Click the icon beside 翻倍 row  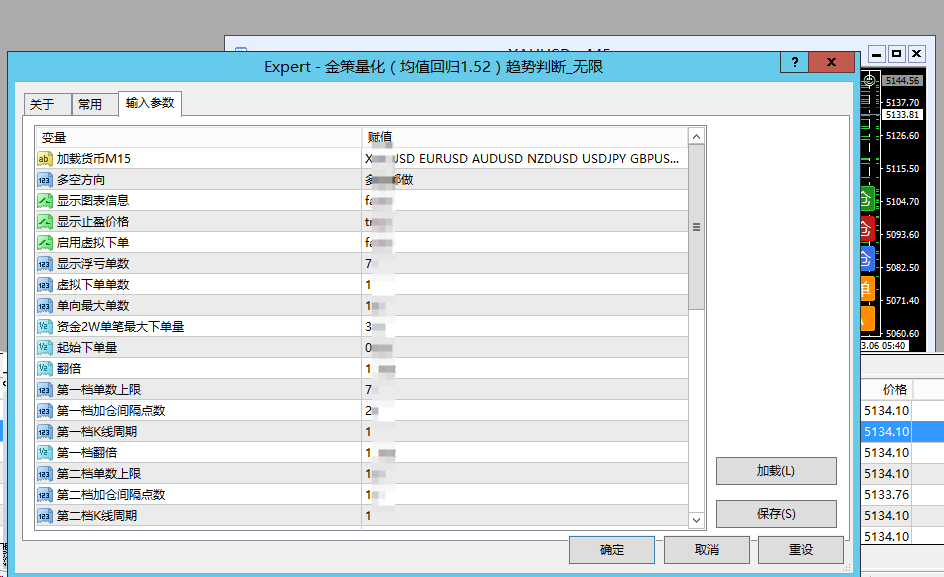coord(45,369)
